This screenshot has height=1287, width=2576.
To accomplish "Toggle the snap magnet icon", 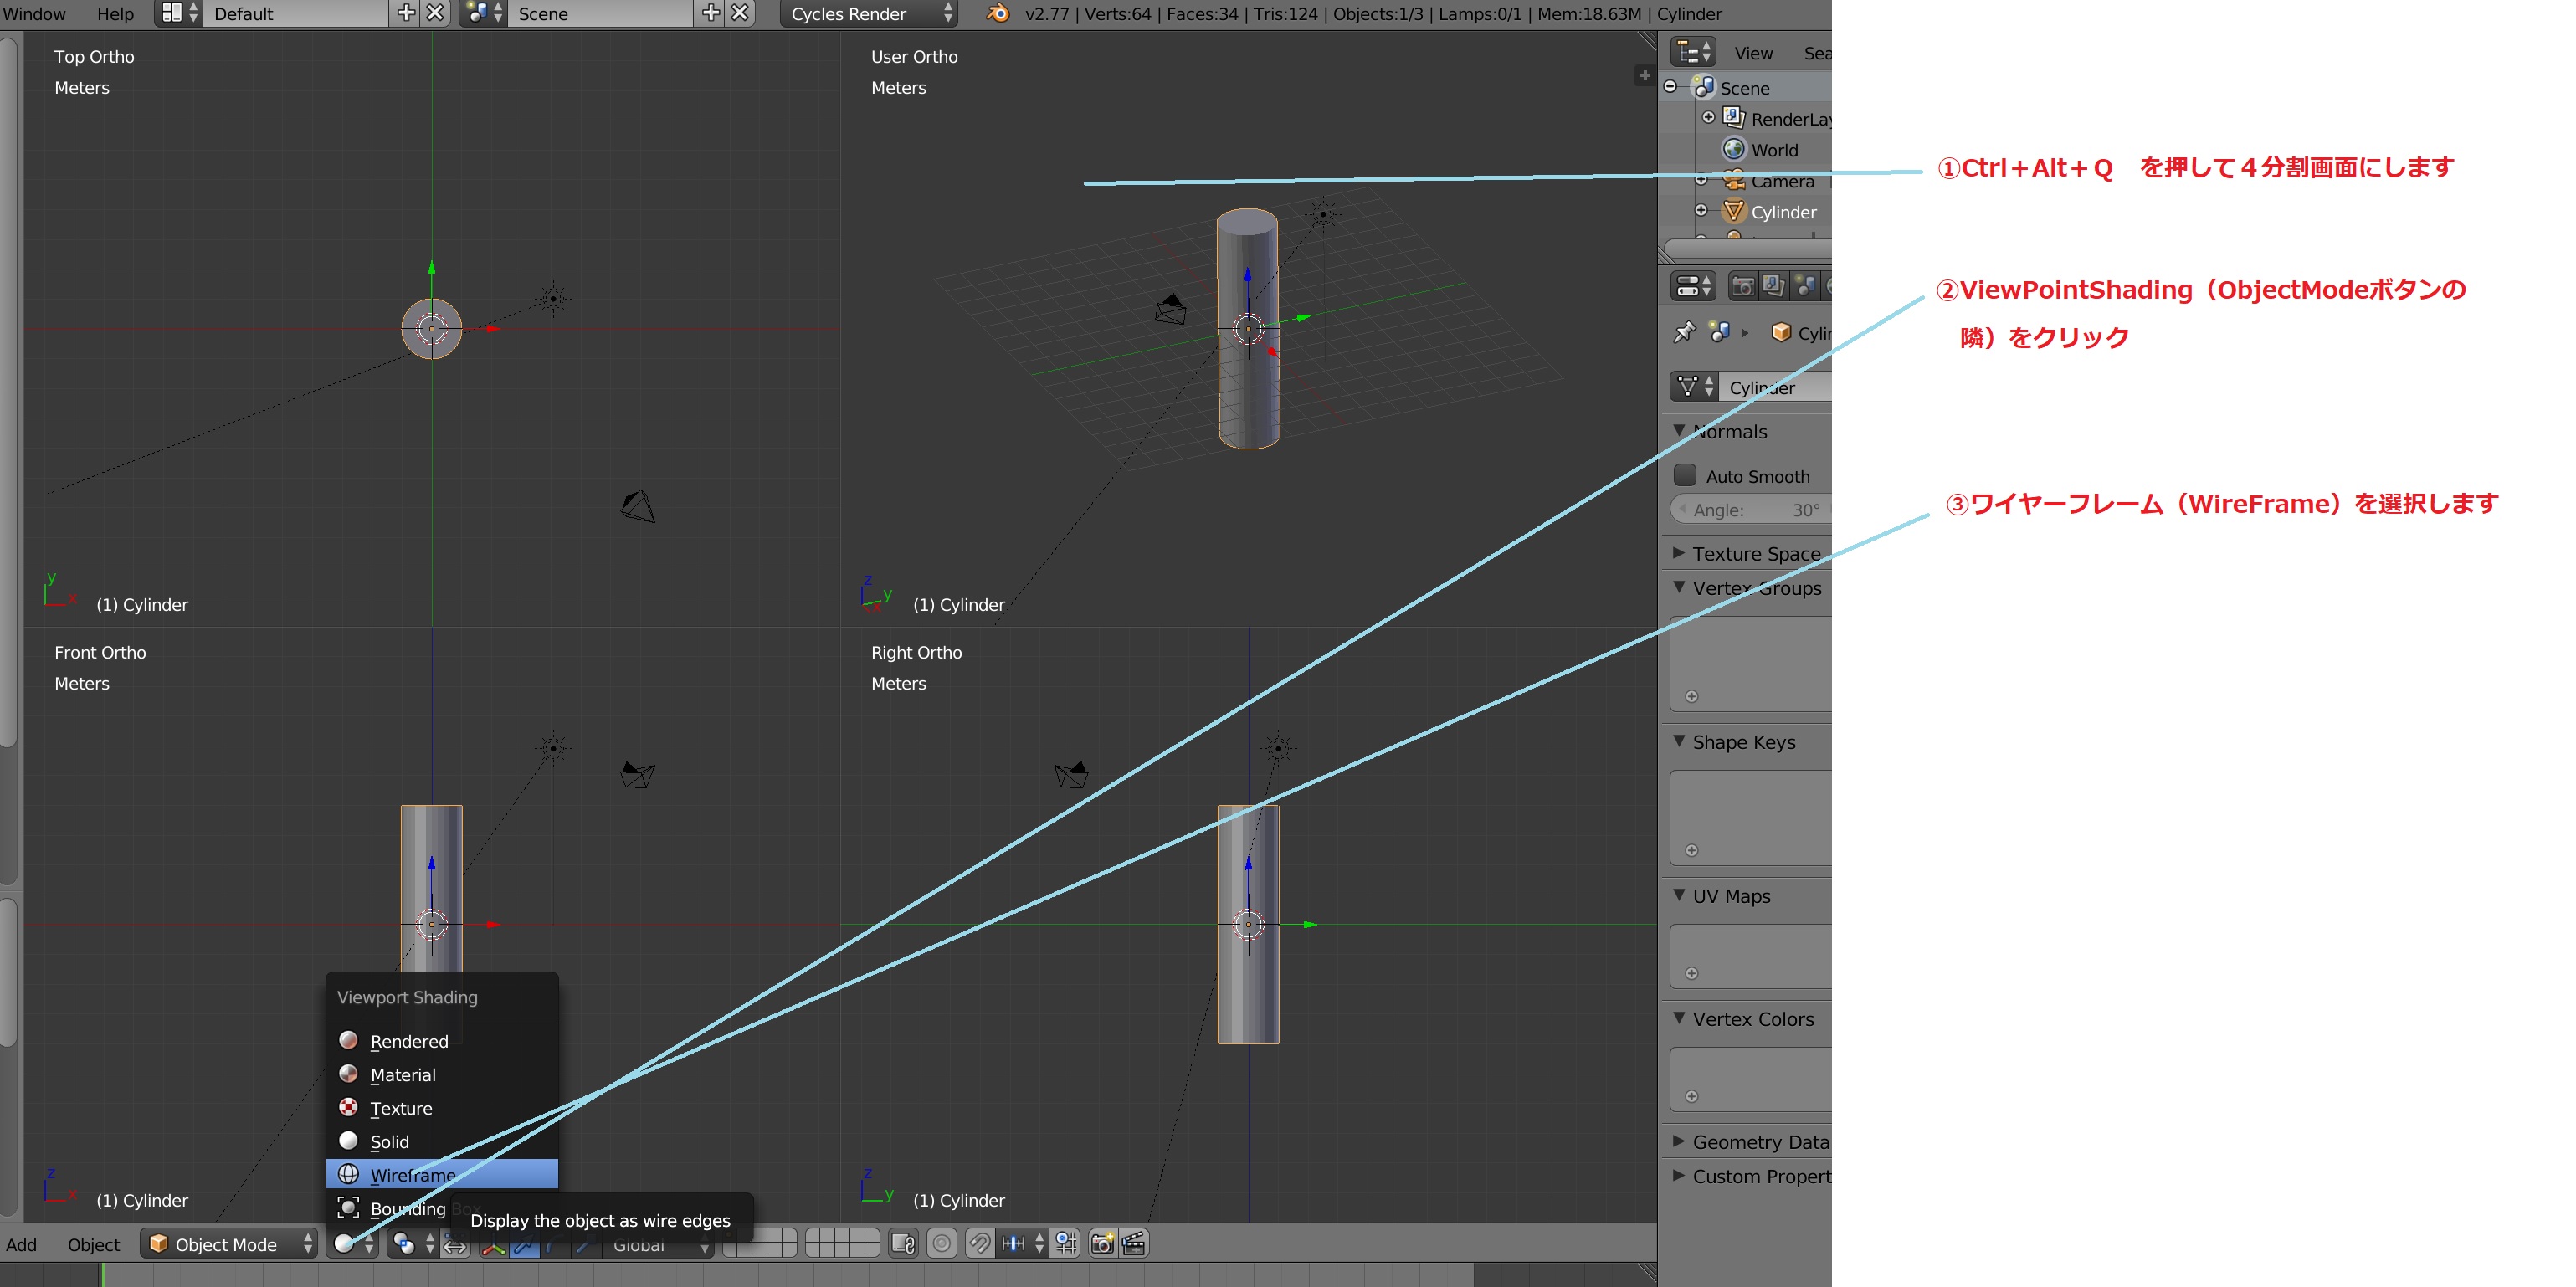I will [979, 1243].
